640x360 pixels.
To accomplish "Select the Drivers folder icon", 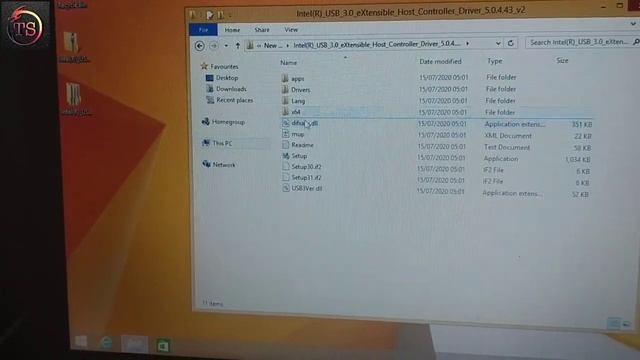I will [285, 89].
